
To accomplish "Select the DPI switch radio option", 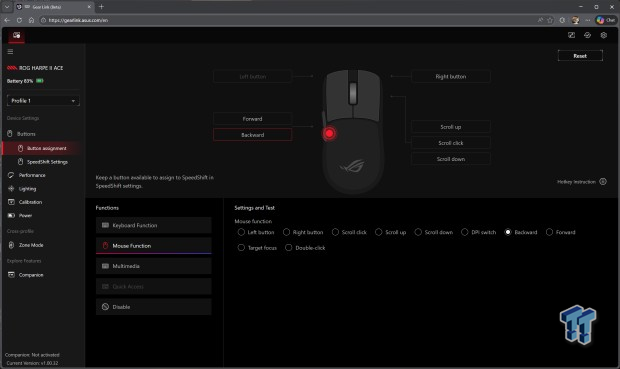I will [x=465, y=232].
